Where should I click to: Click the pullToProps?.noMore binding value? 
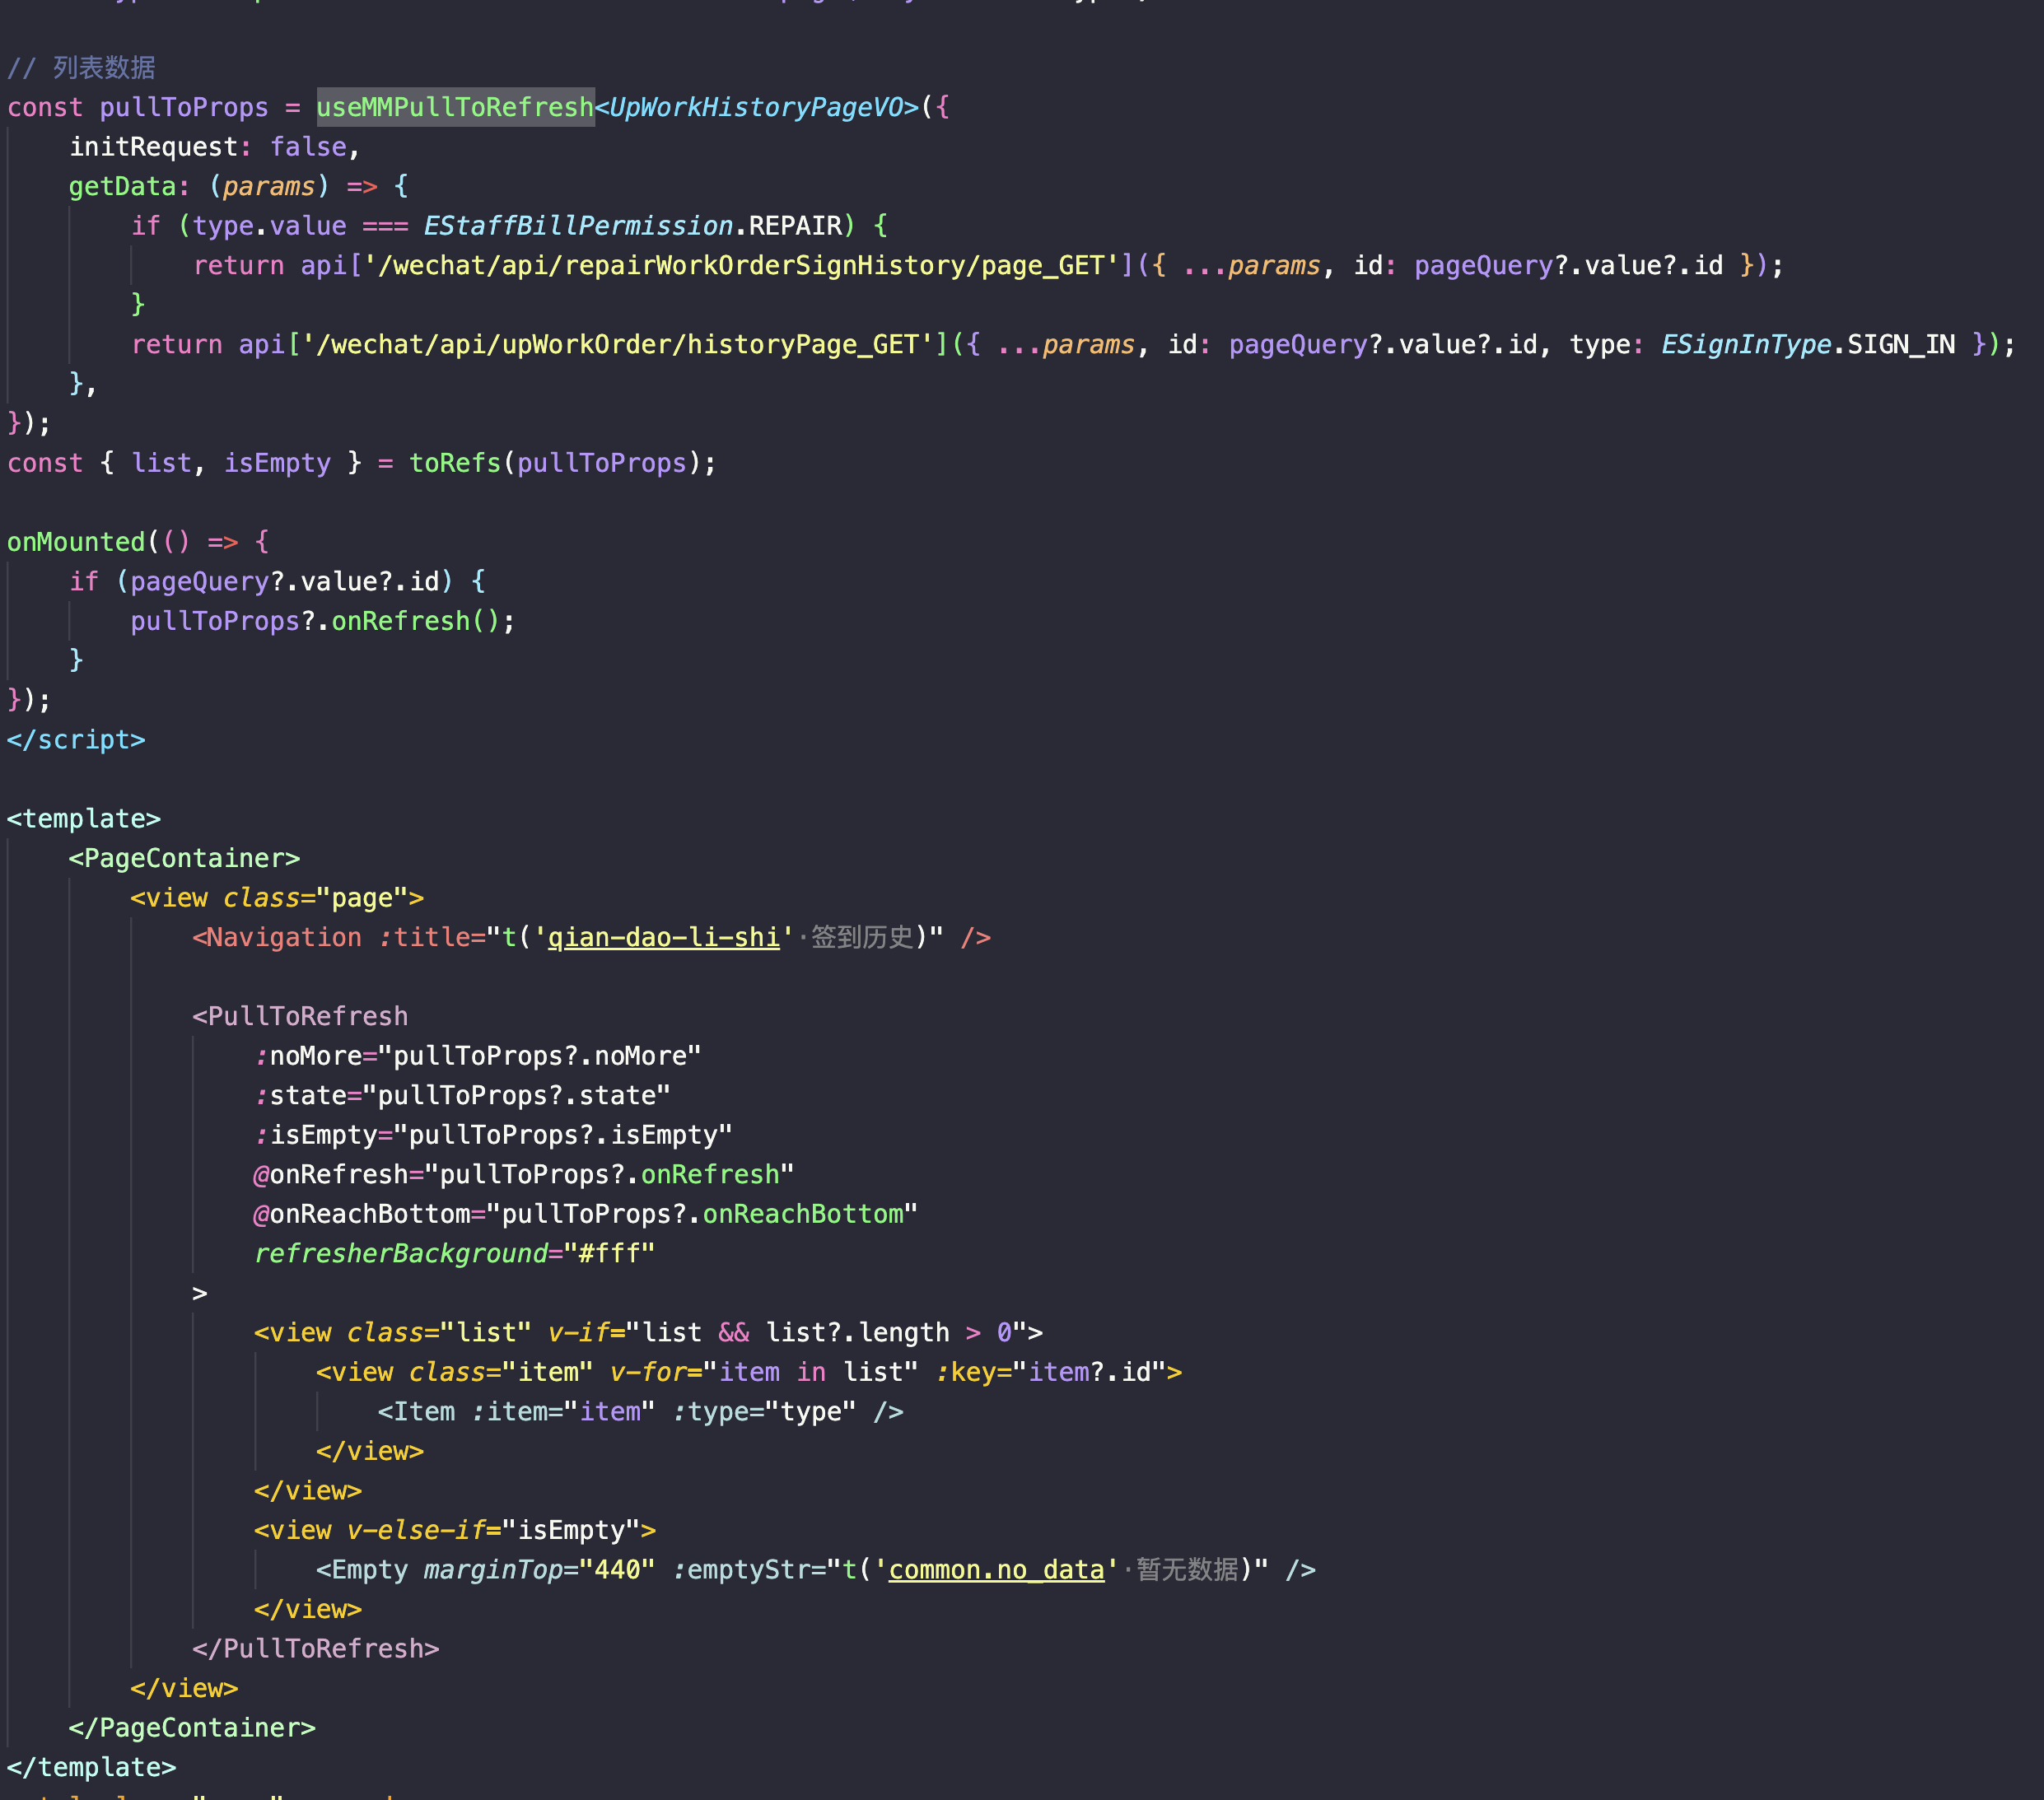click(540, 1056)
